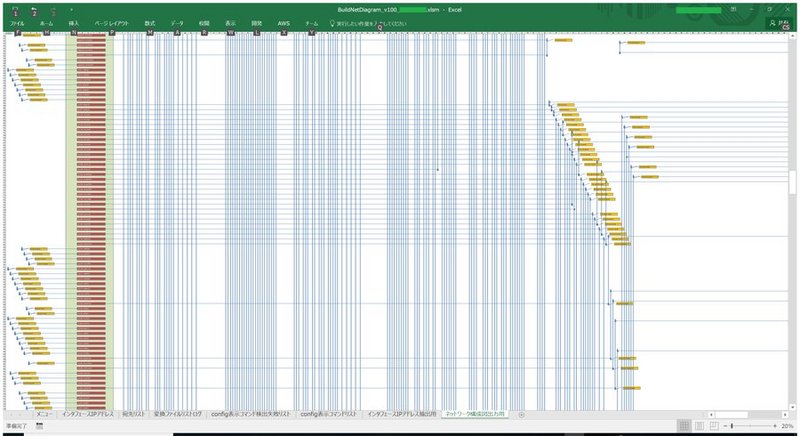Click the 共有 share button

pos(780,23)
